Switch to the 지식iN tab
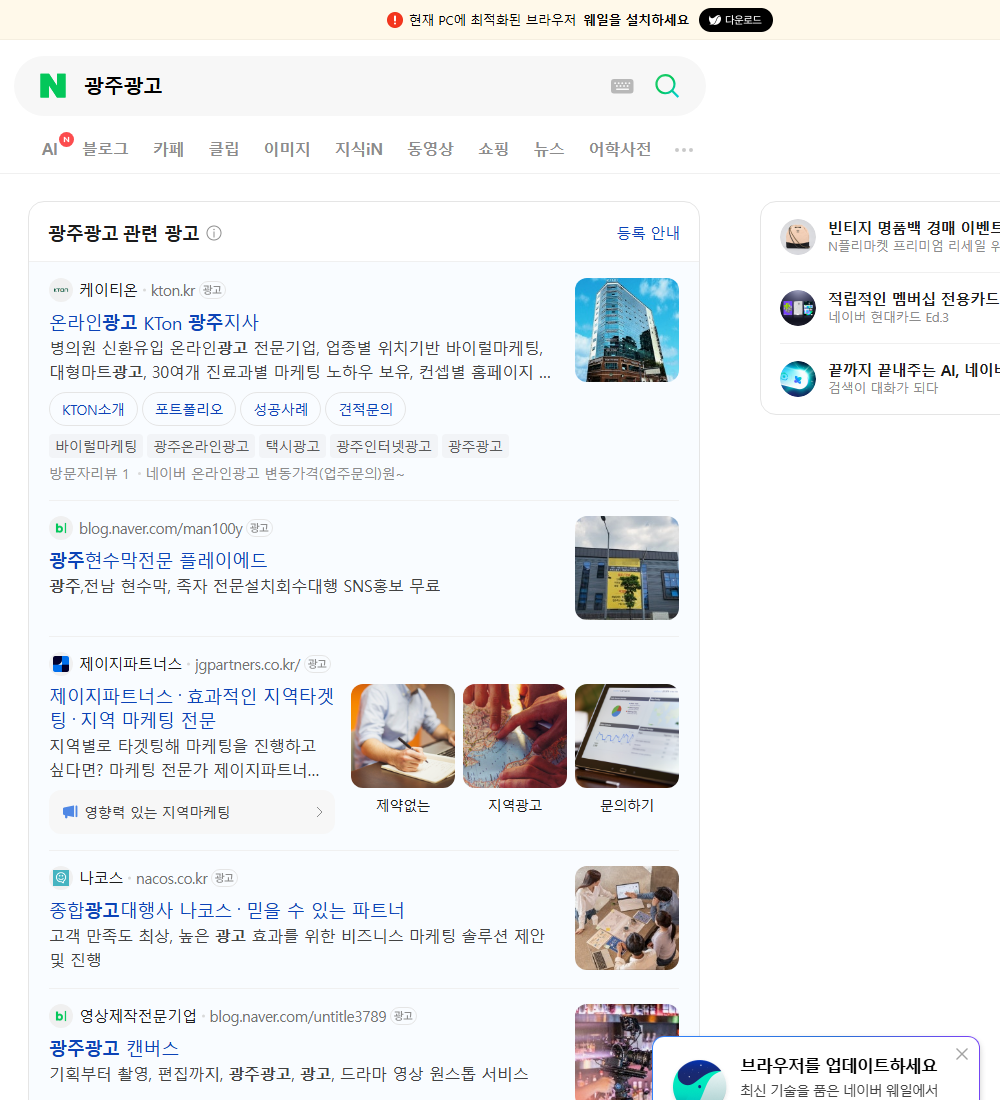 tap(359, 149)
